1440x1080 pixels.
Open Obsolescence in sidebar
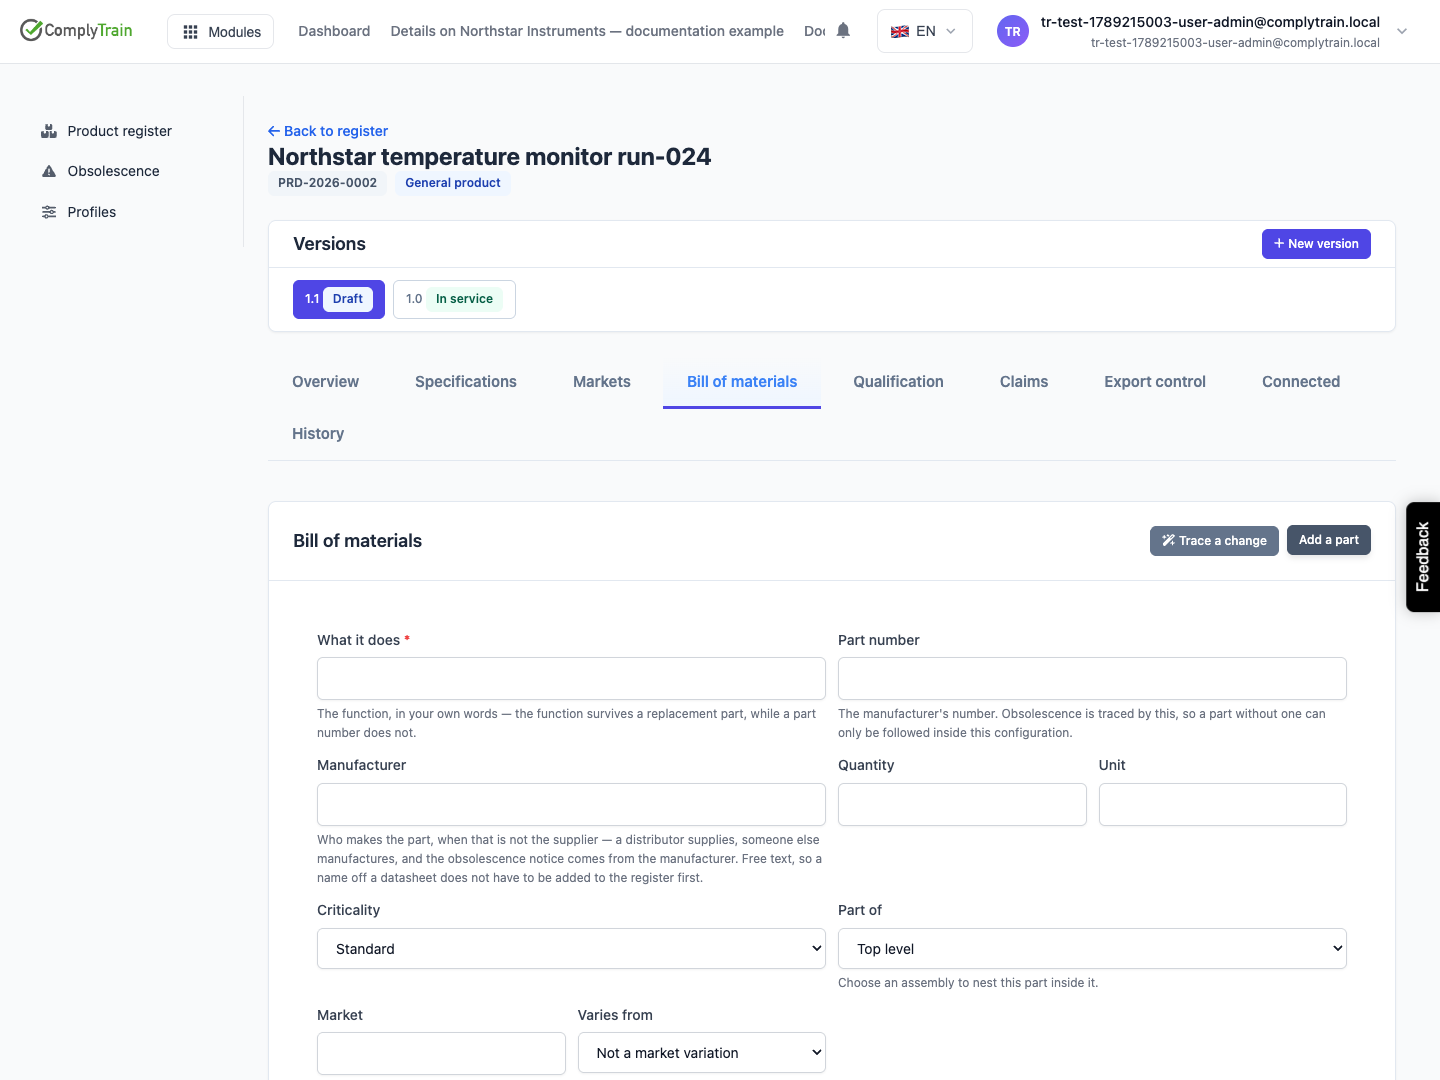click(113, 171)
